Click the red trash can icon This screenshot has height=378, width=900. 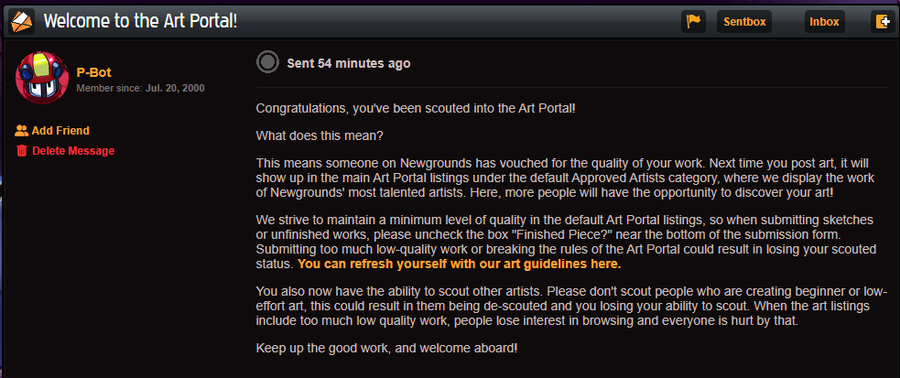[x=22, y=151]
